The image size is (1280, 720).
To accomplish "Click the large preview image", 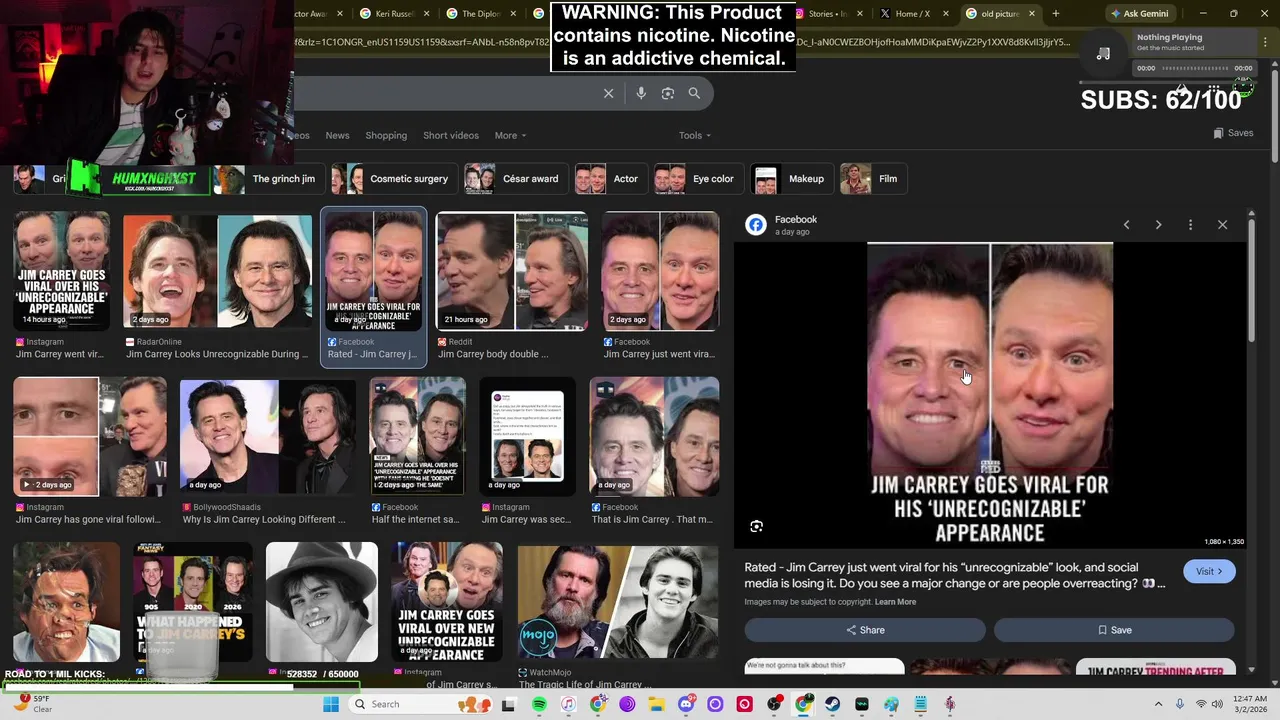I will point(990,395).
